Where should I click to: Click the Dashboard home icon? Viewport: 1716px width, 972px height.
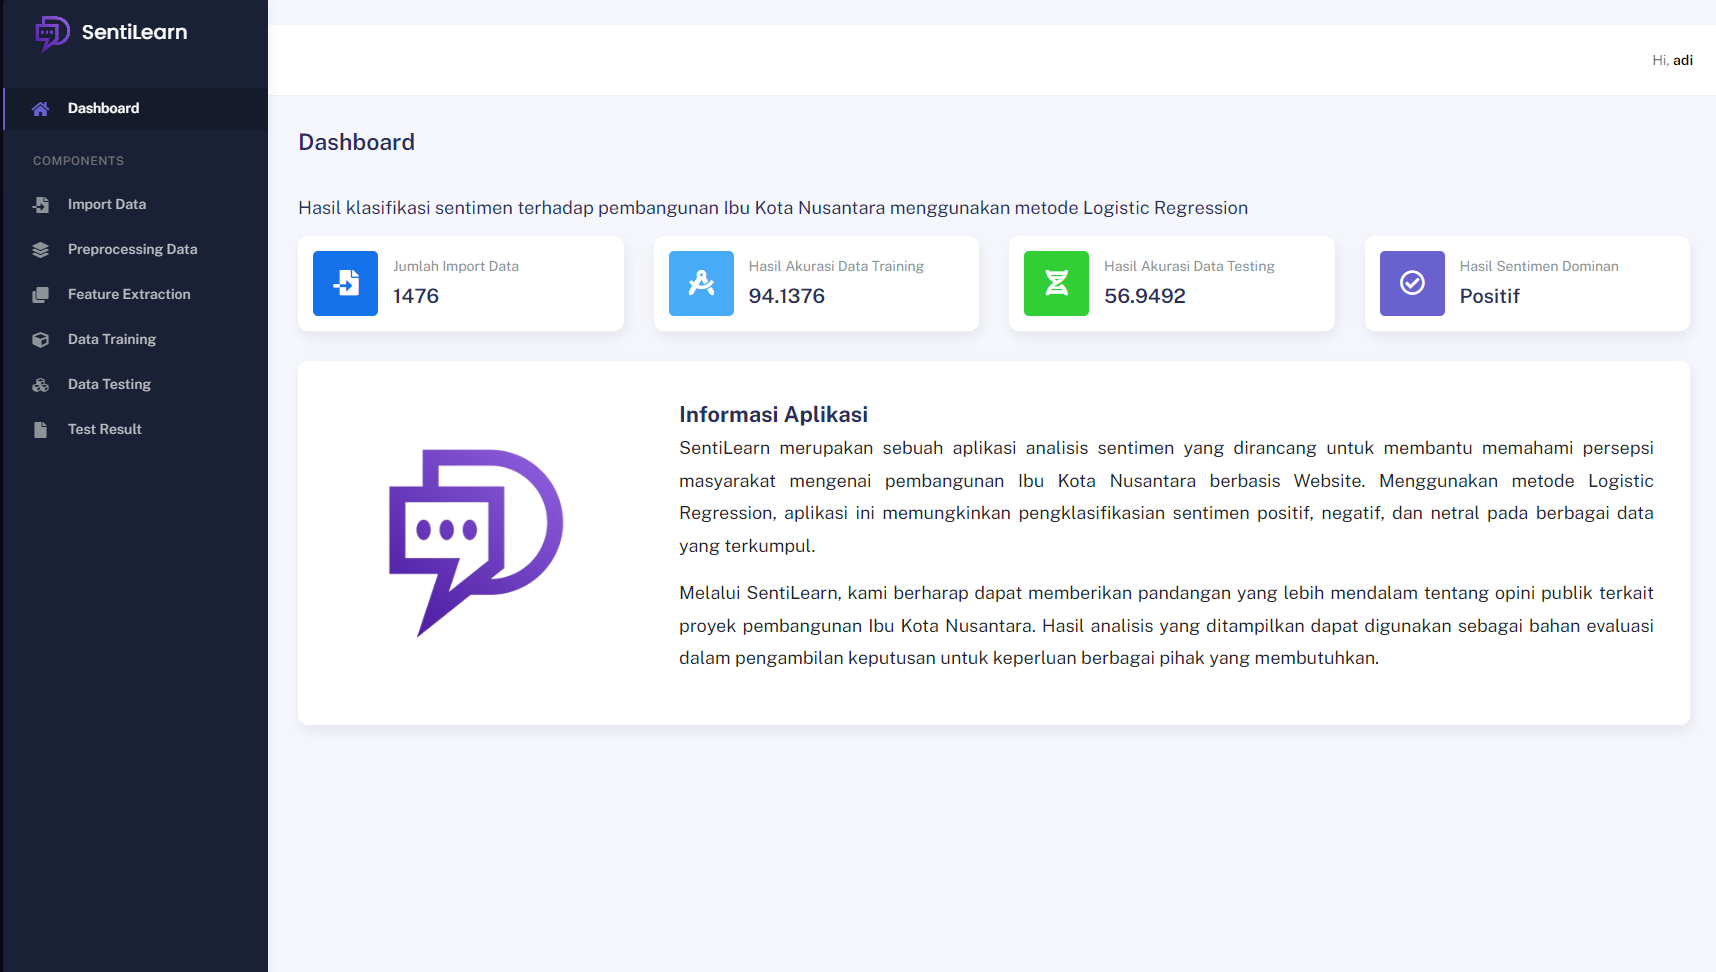(40, 109)
